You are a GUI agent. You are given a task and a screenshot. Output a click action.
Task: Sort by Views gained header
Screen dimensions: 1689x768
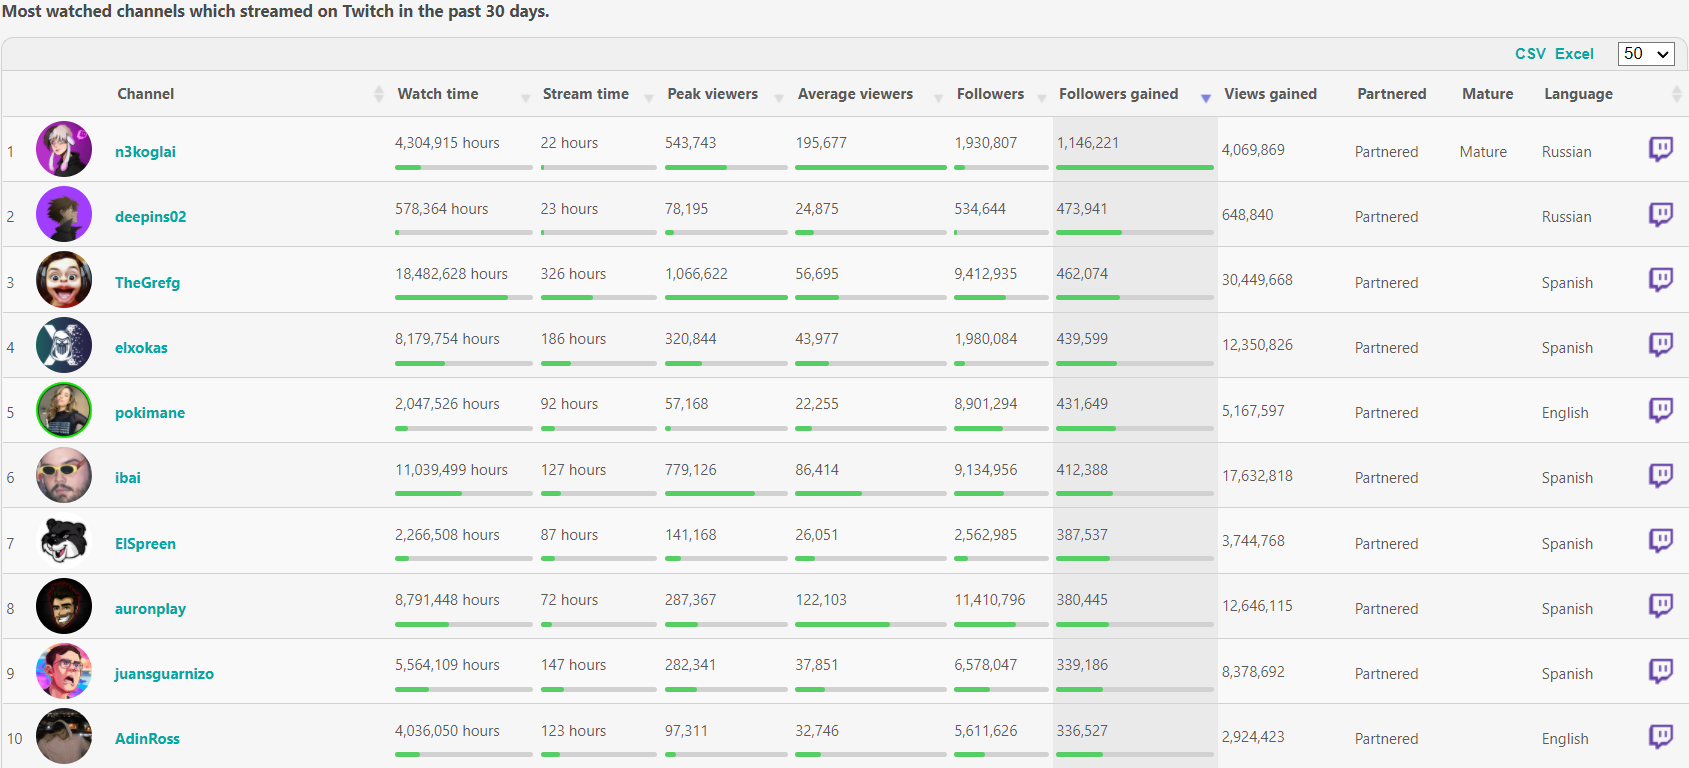coord(1270,94)
